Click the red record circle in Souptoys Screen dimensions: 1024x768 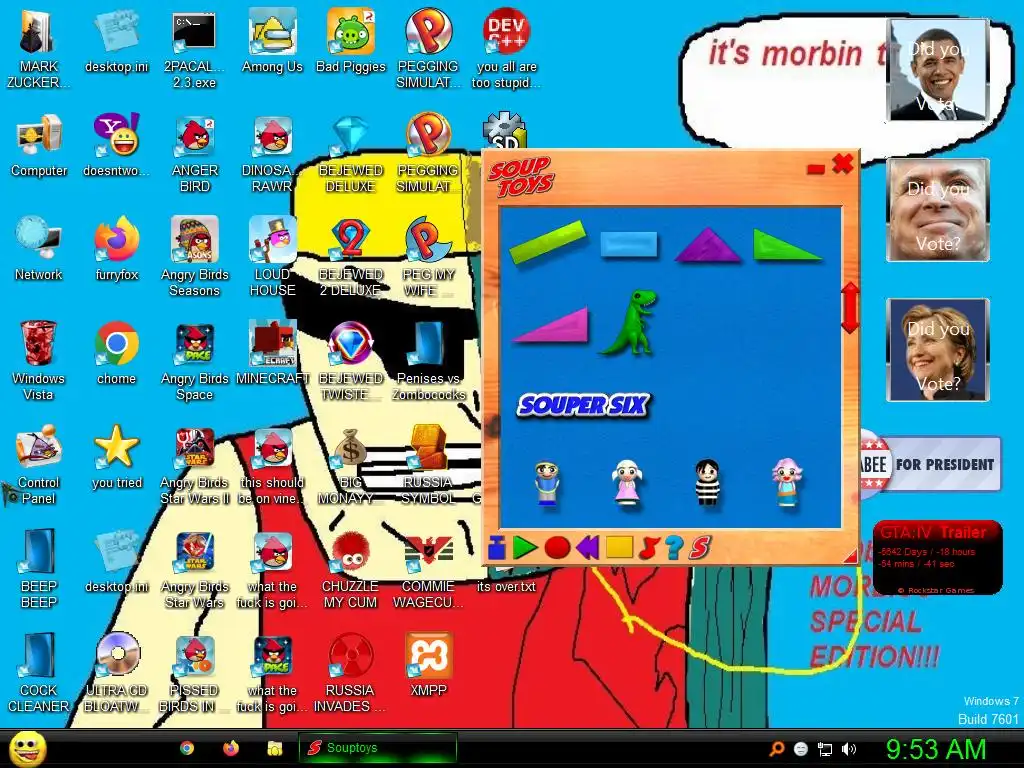pos(557,547)
